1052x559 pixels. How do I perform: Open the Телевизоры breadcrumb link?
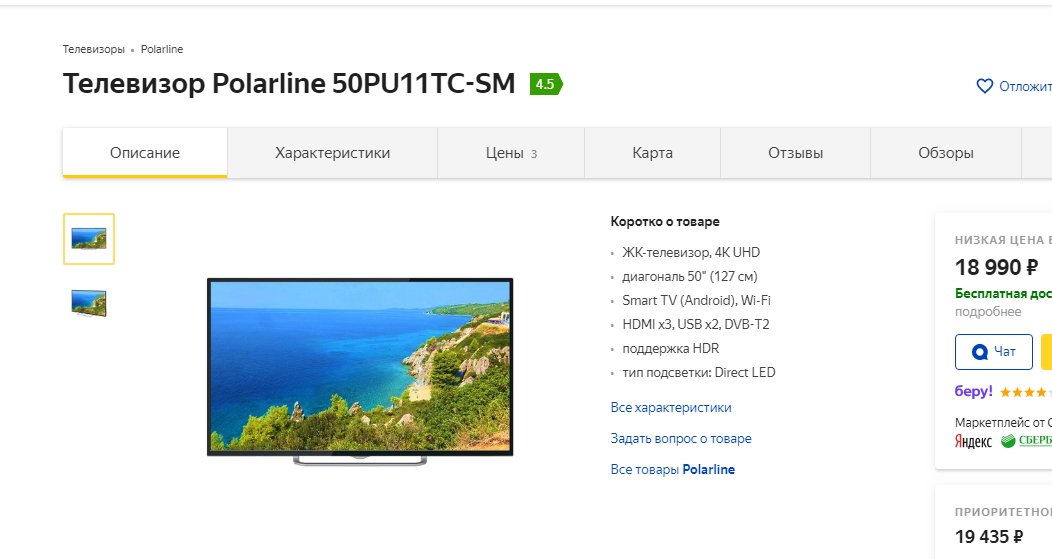(x=94, y=50)
